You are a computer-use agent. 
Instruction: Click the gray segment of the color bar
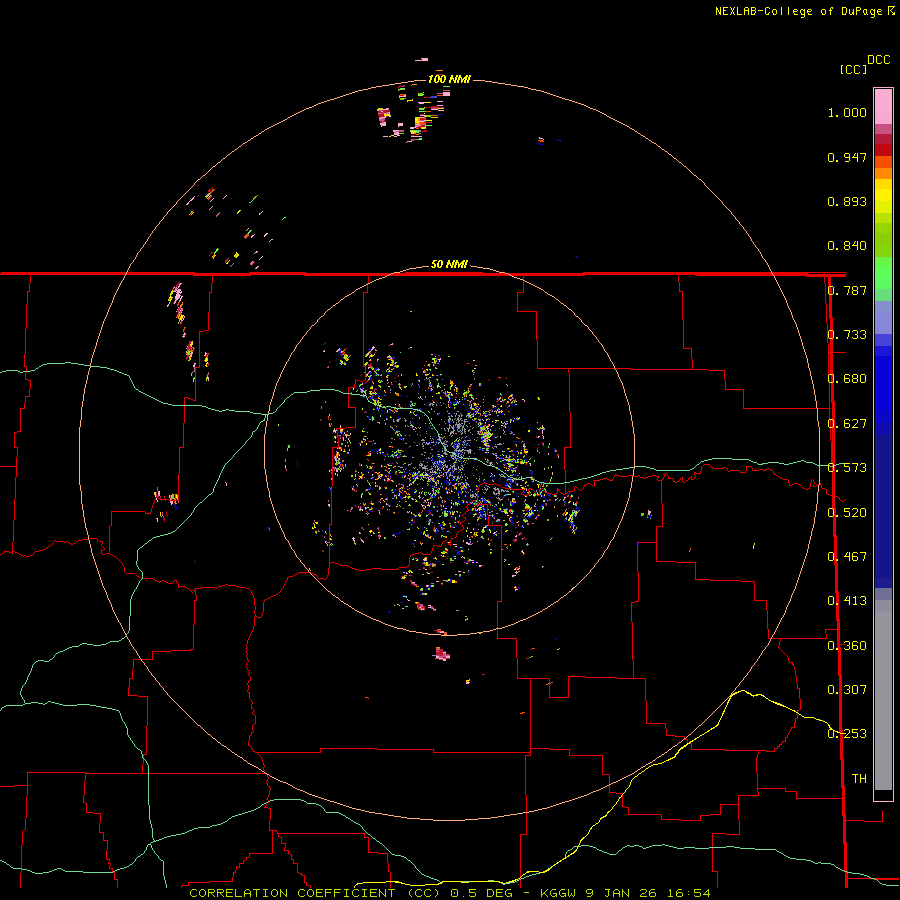[x=883, y=695]
